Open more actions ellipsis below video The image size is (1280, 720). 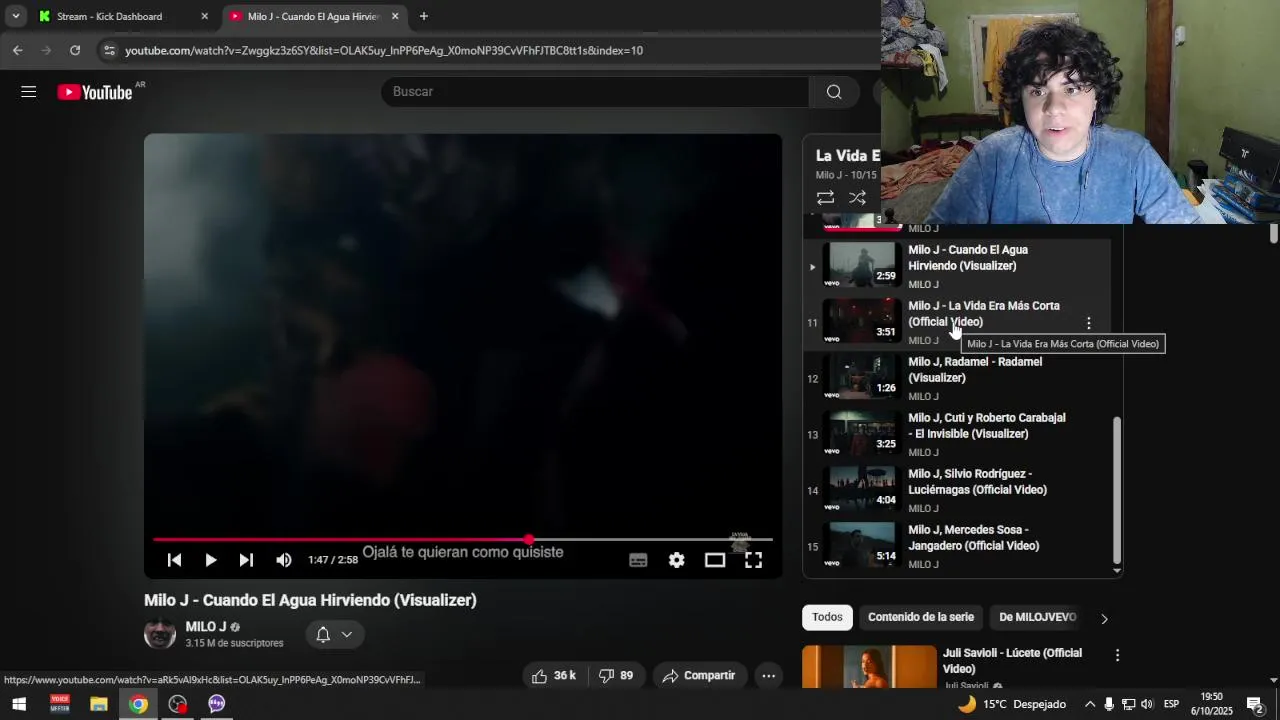768,676
